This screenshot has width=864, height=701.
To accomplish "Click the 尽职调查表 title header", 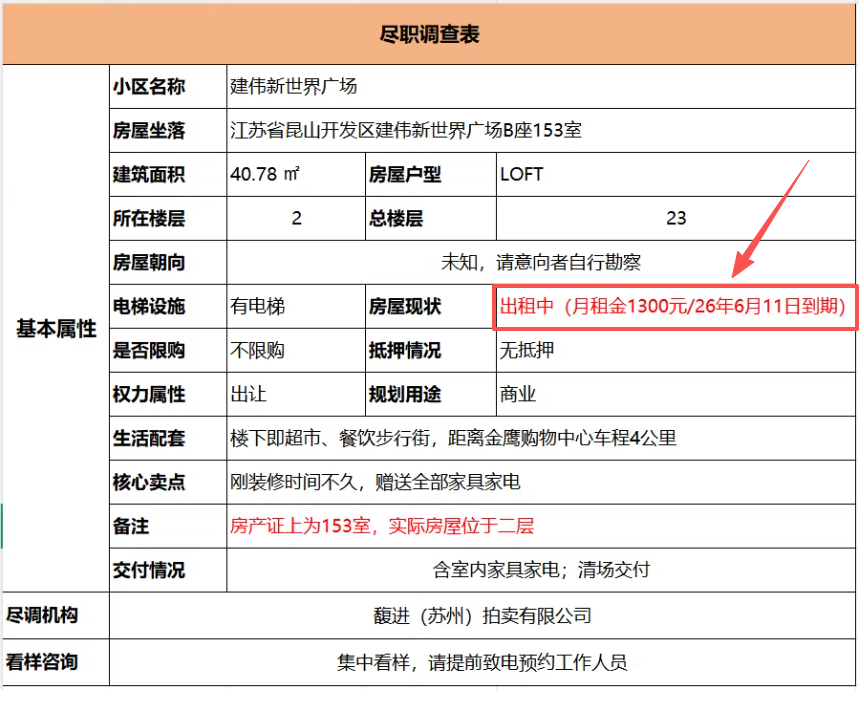I will pos(430,35).
